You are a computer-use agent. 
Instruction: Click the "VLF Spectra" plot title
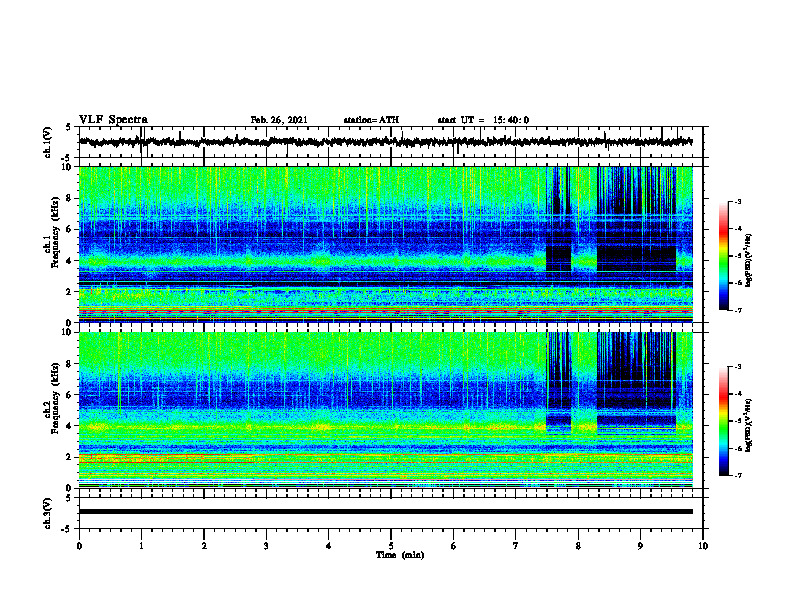113,120
